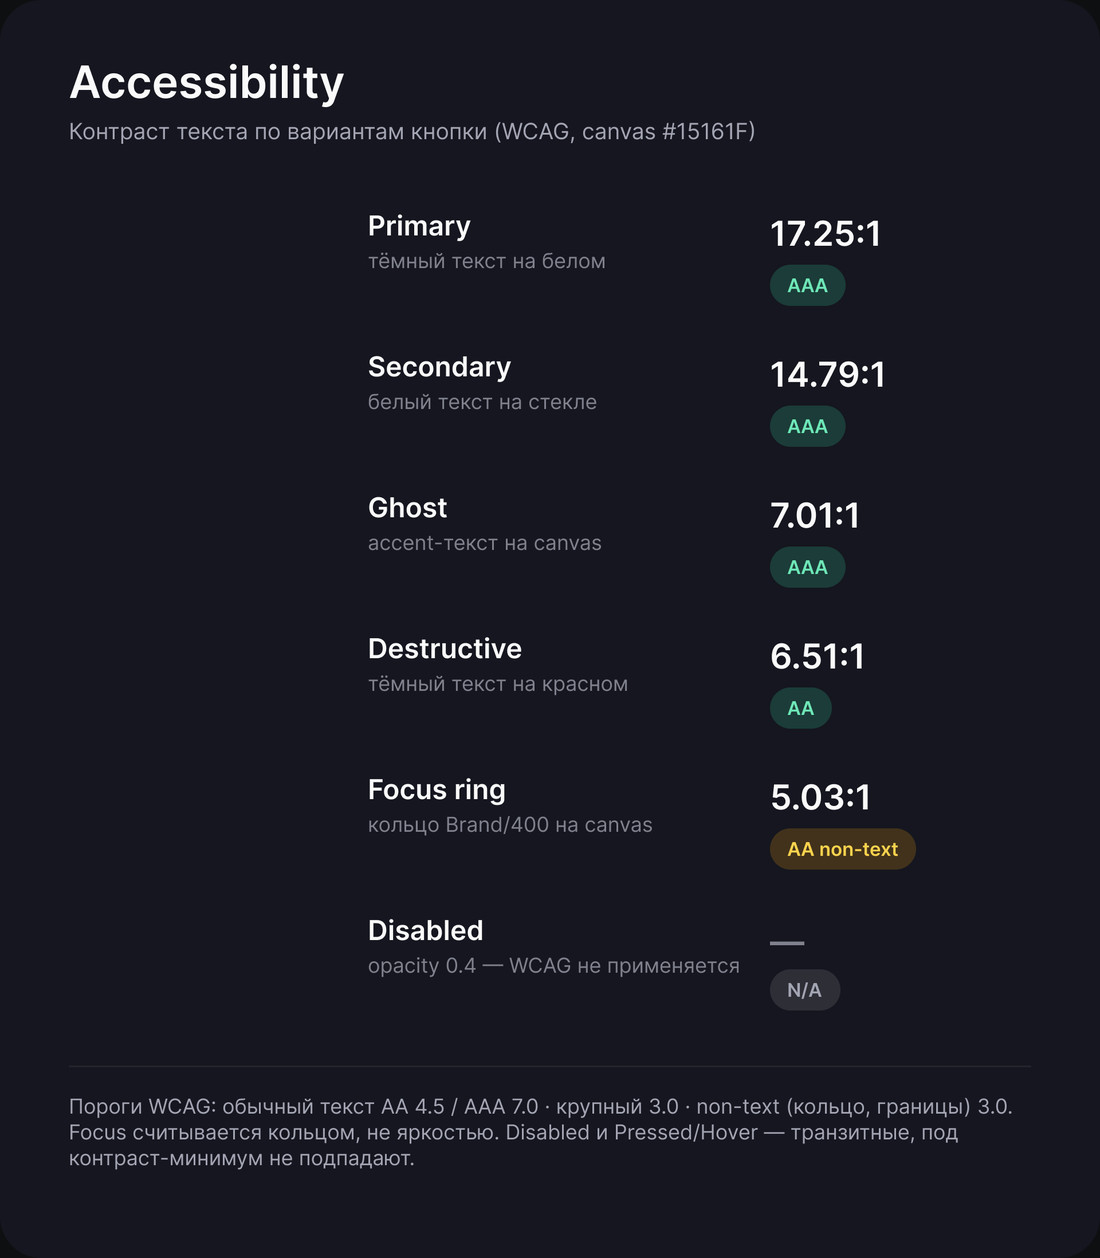Screen dimensions: 1100x1258
Task: Select the Primary row label
Action: 419,227
